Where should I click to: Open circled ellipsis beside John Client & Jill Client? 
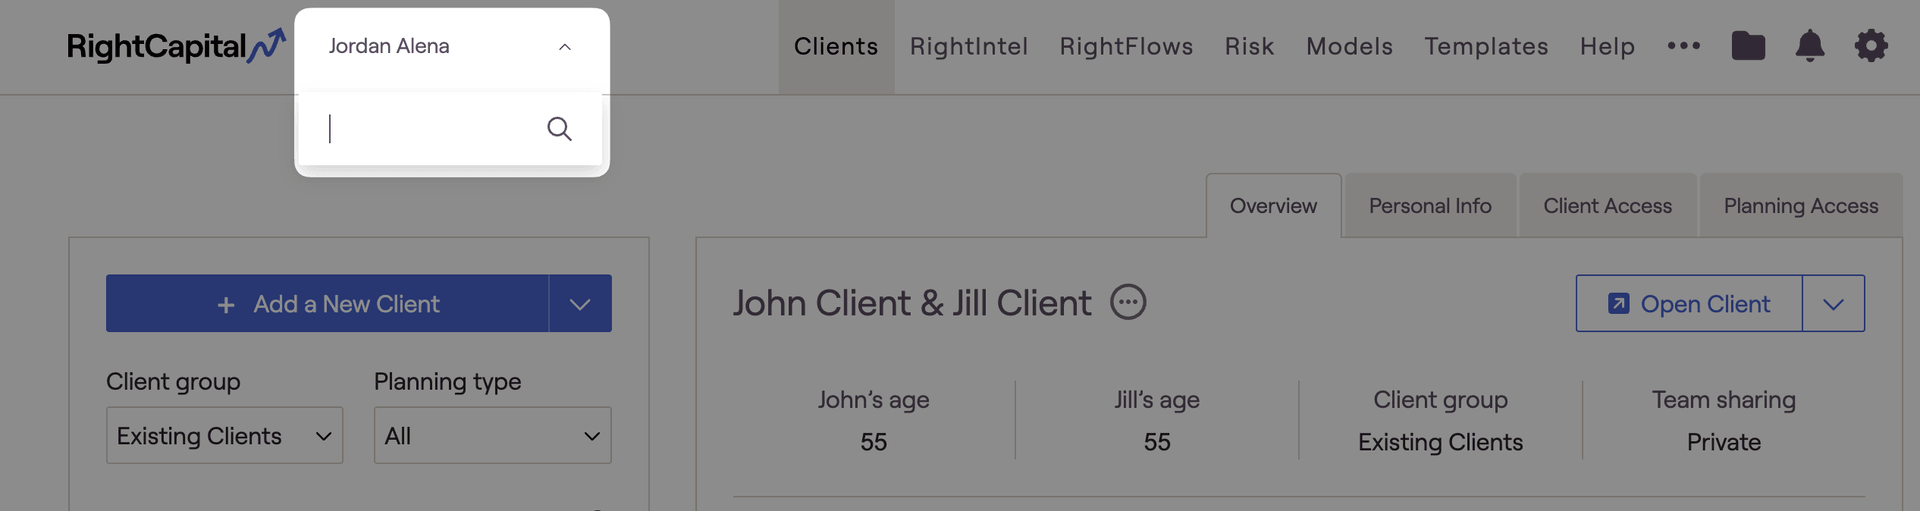tap(1128, 302)
